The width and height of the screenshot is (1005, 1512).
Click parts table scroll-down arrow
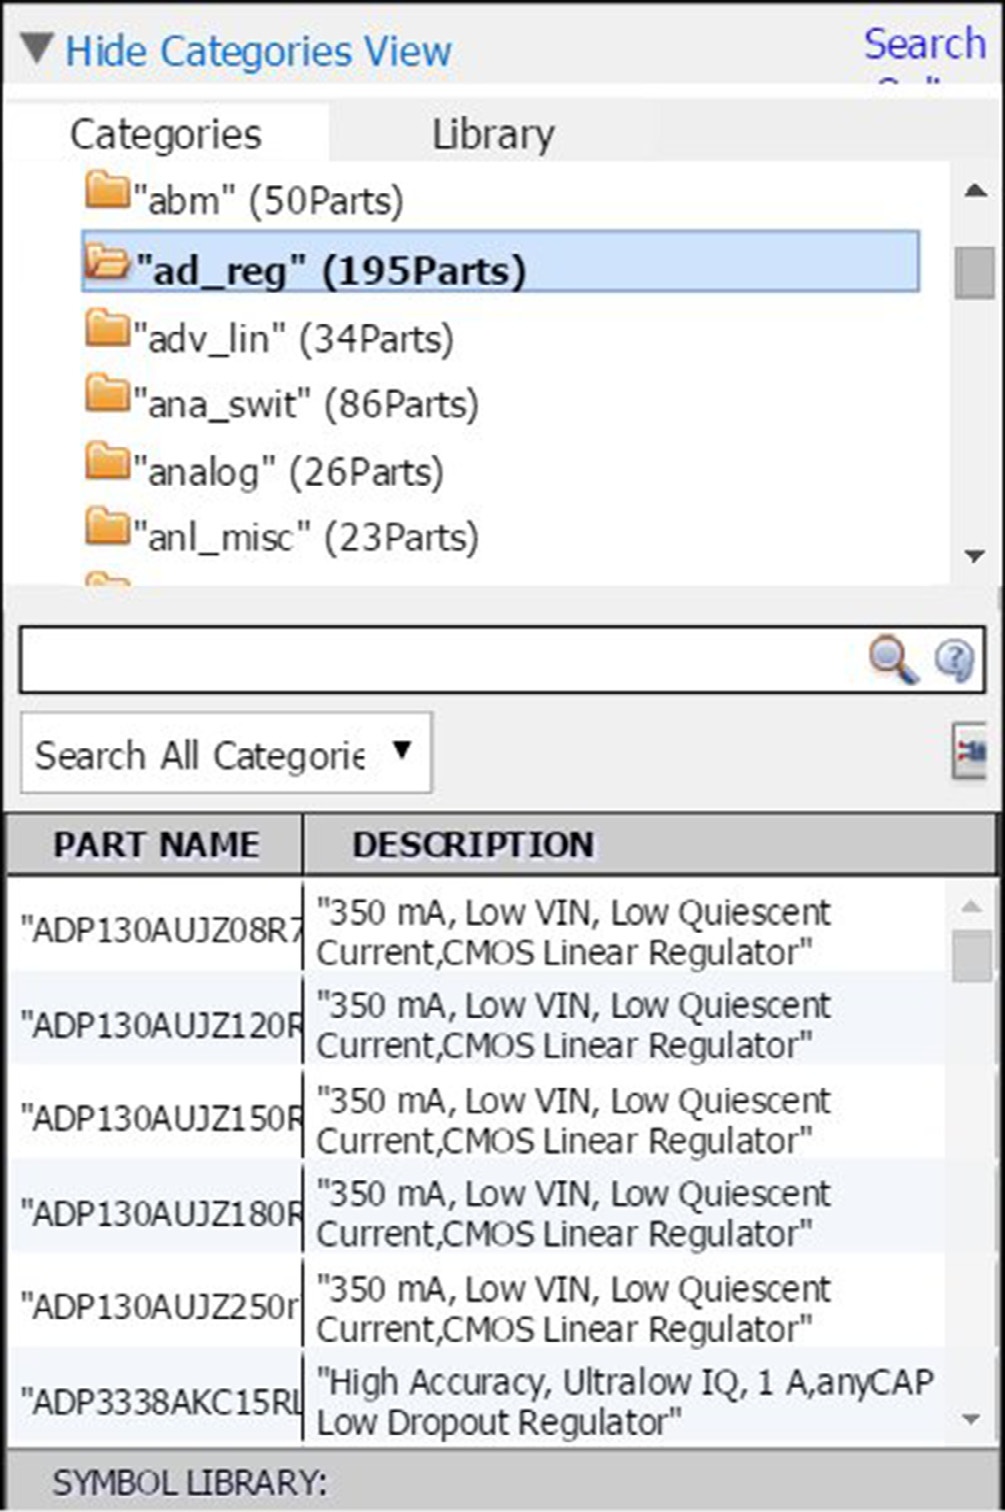(x=971, y=1419)
